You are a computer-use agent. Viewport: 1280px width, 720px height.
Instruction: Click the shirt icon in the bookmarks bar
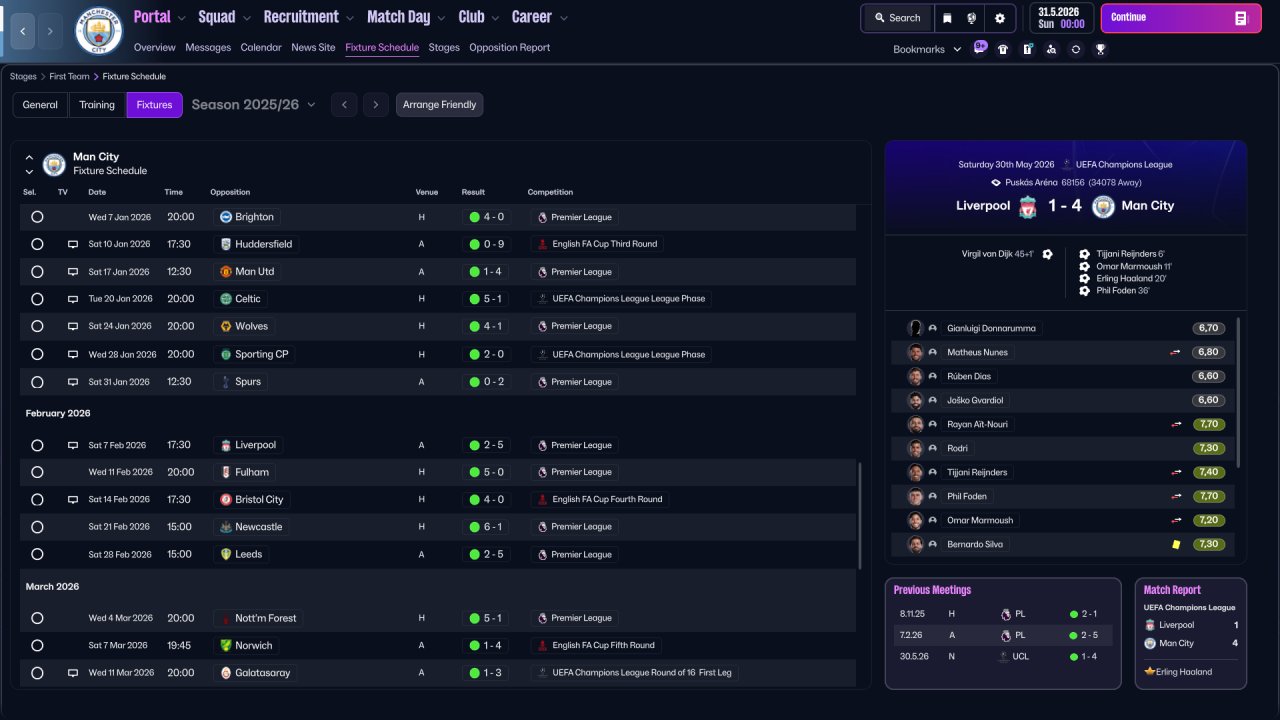coord(1003,49)
